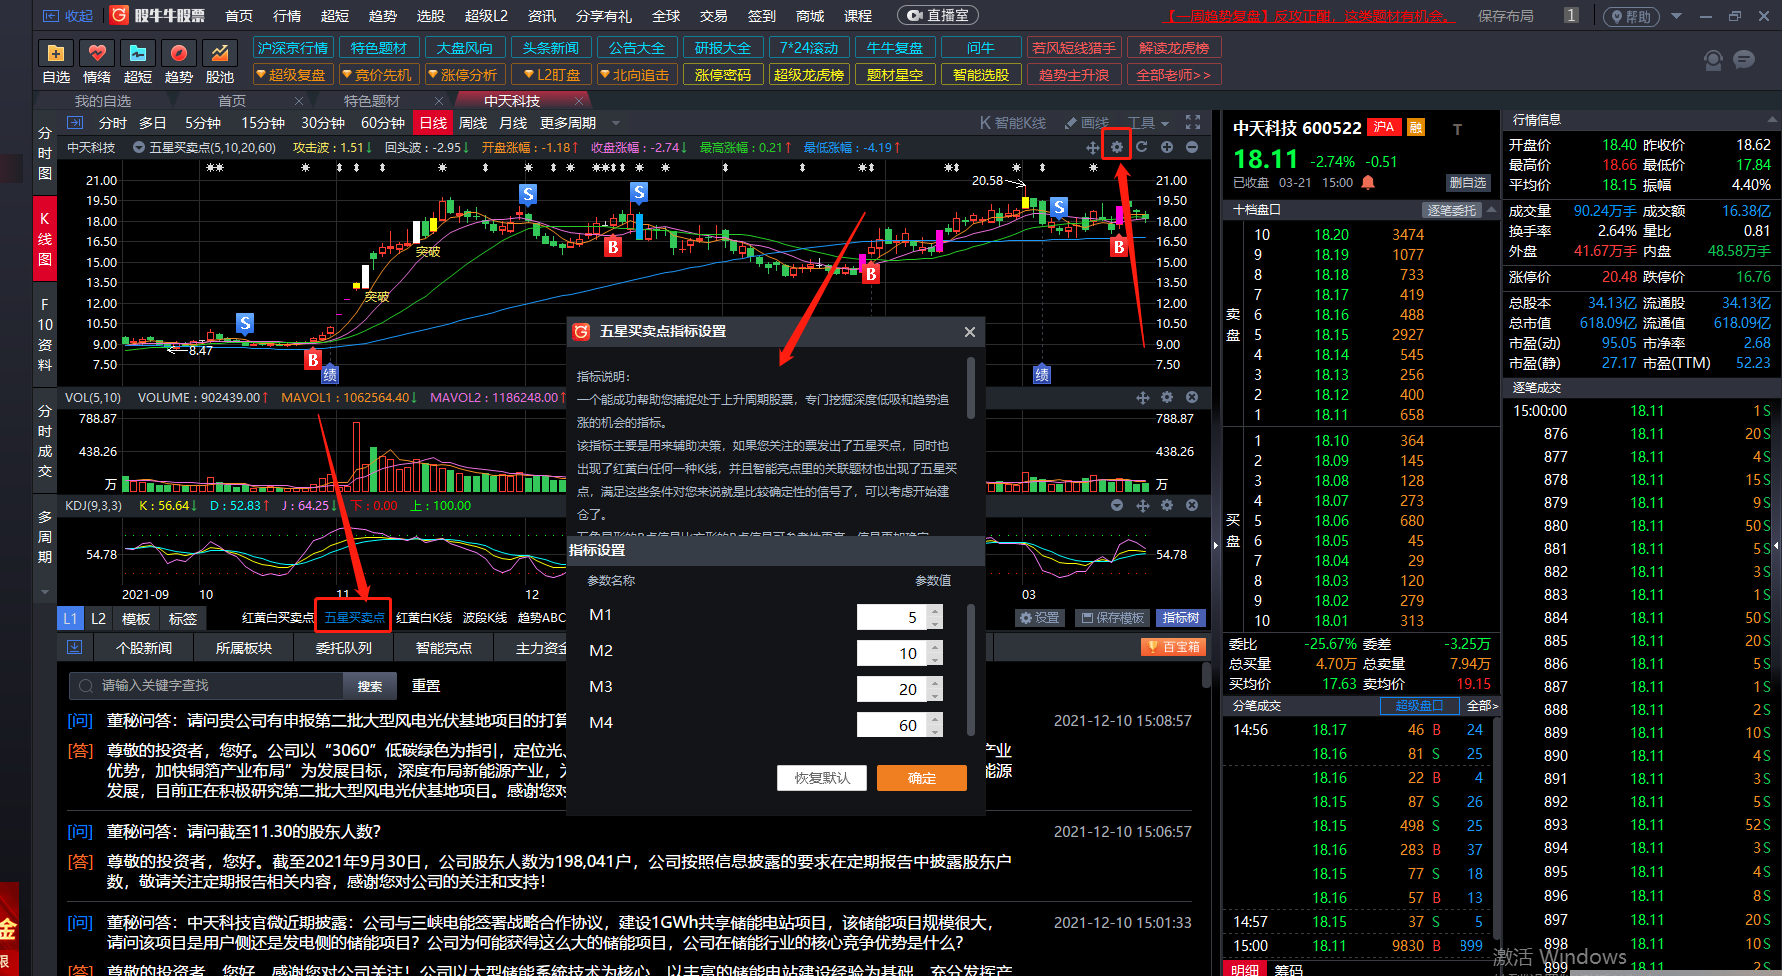Toggle 超级盘口 in trade details
Viewport: 1782px width, 976px height.
(1419, 705)
